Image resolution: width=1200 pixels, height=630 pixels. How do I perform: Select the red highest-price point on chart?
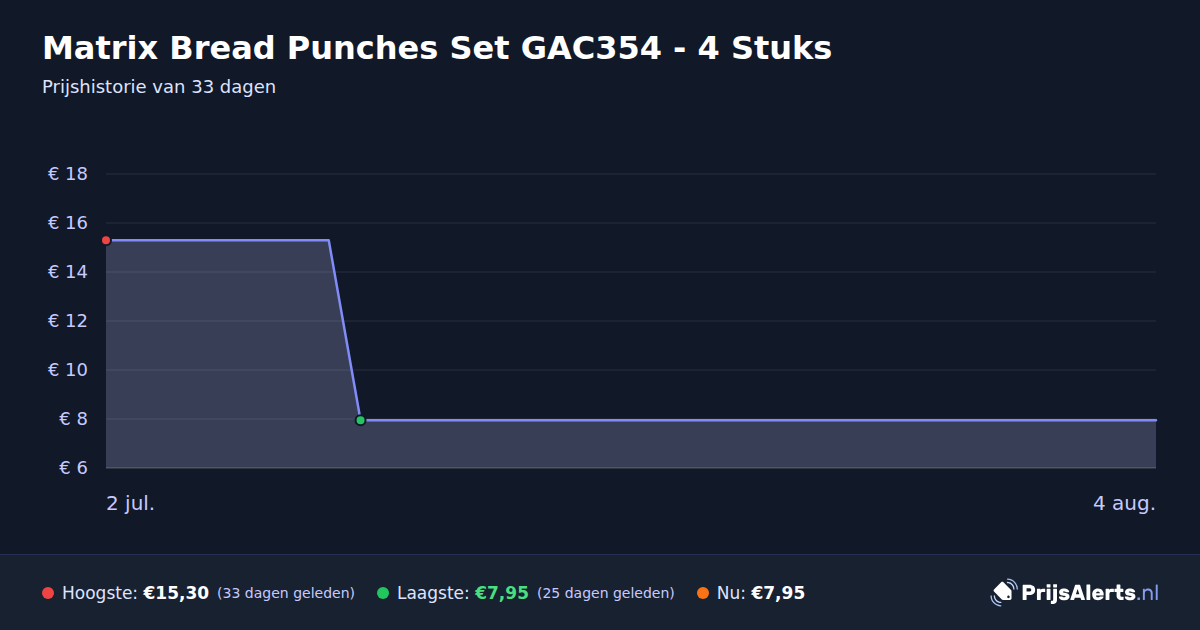click(x=106, y=240)
